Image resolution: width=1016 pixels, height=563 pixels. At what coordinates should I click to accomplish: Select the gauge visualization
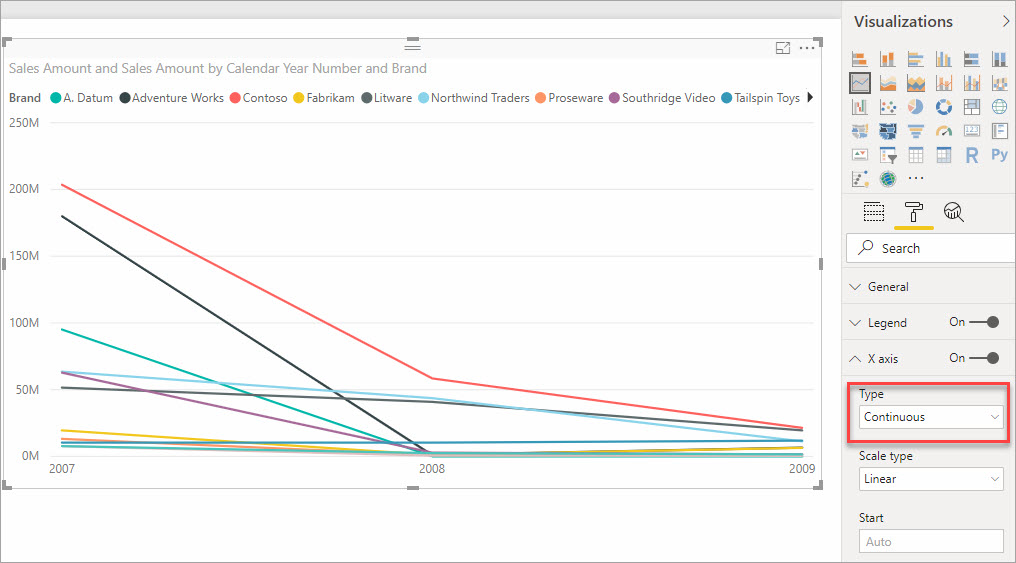click(x=943, y=131)
